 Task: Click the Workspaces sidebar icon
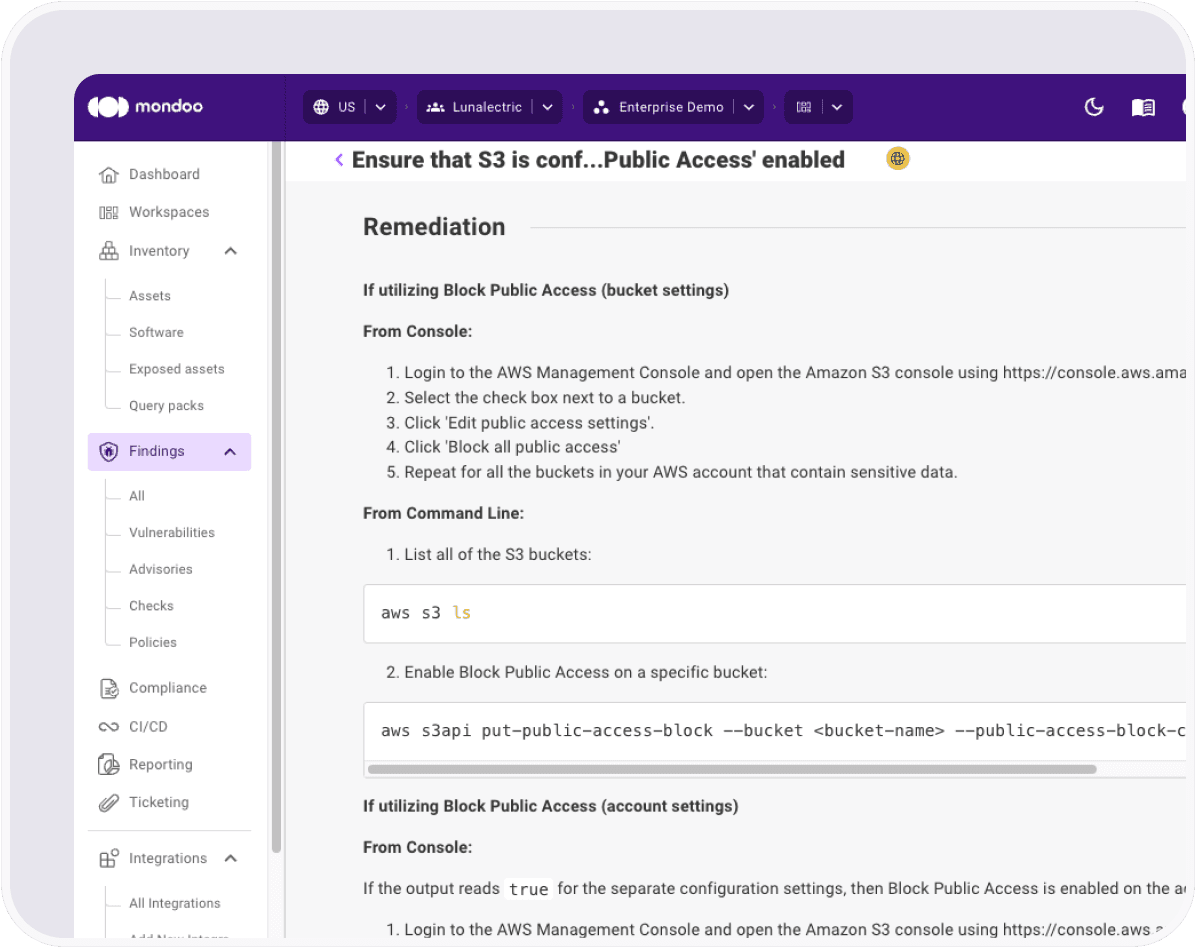[x=108, y=213]
